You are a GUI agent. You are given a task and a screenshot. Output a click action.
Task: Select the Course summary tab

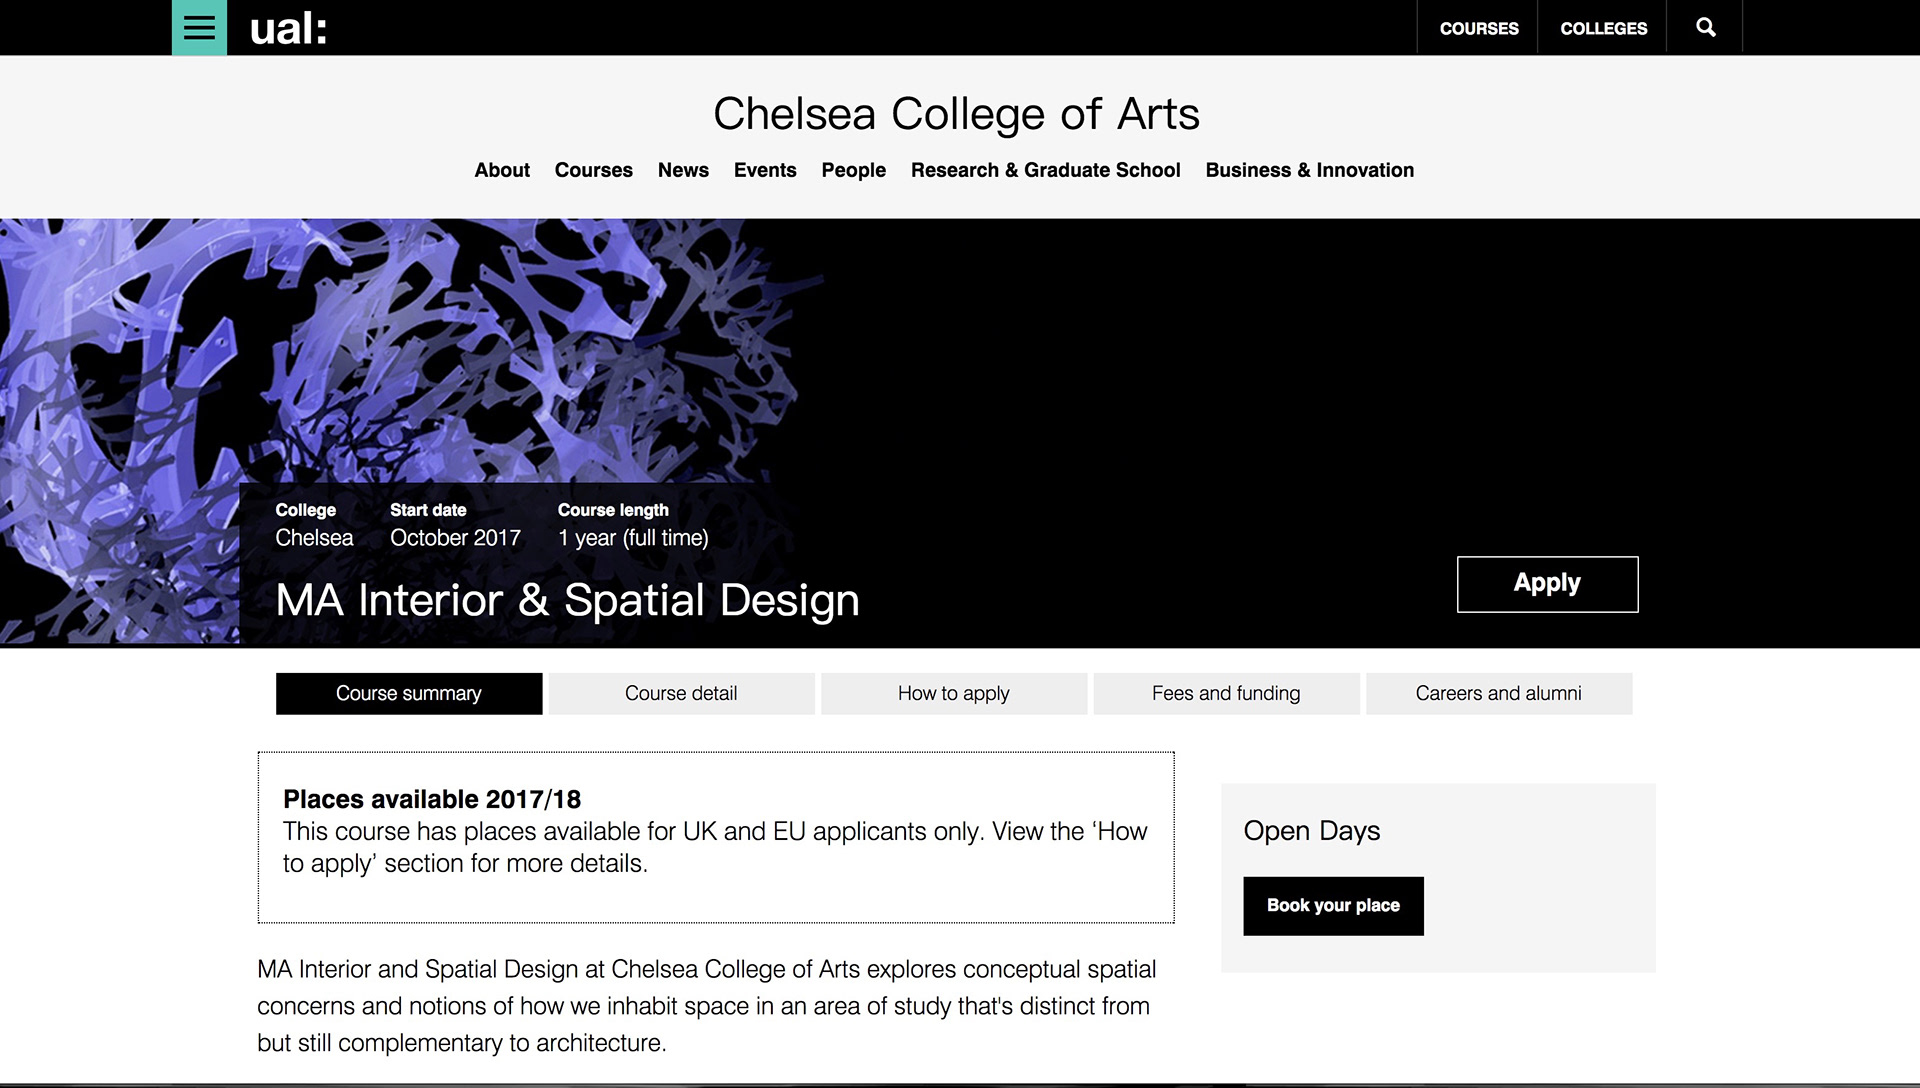(409, 693)
